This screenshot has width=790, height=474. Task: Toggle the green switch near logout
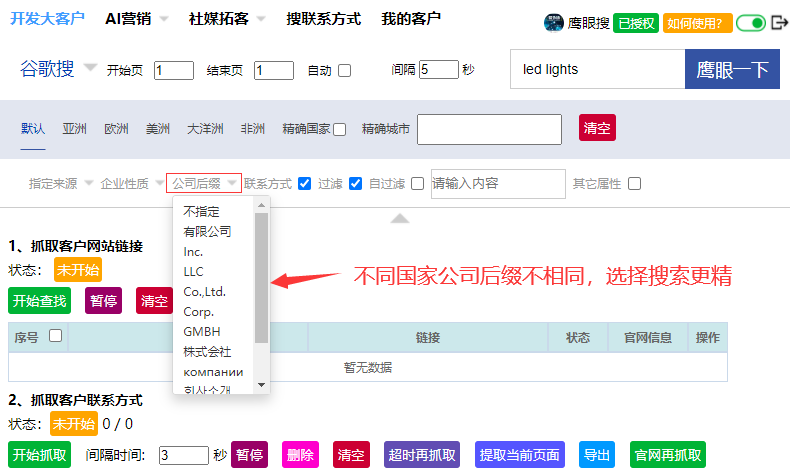pyautogui.click(x=750, y=23)
